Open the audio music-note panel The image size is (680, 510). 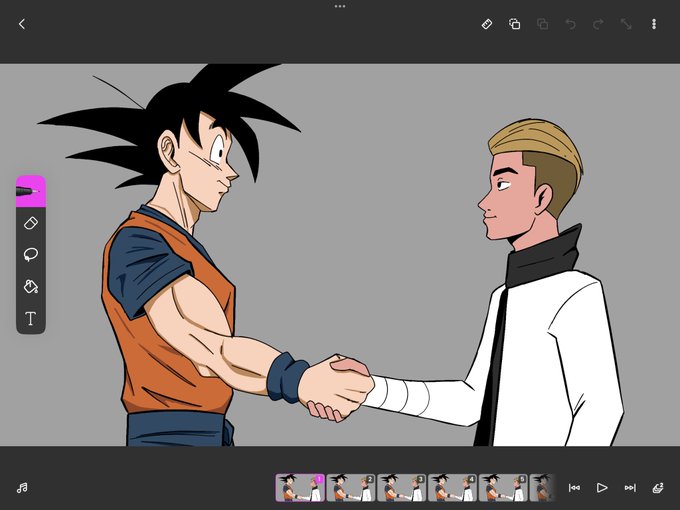(x=22, y=488)
